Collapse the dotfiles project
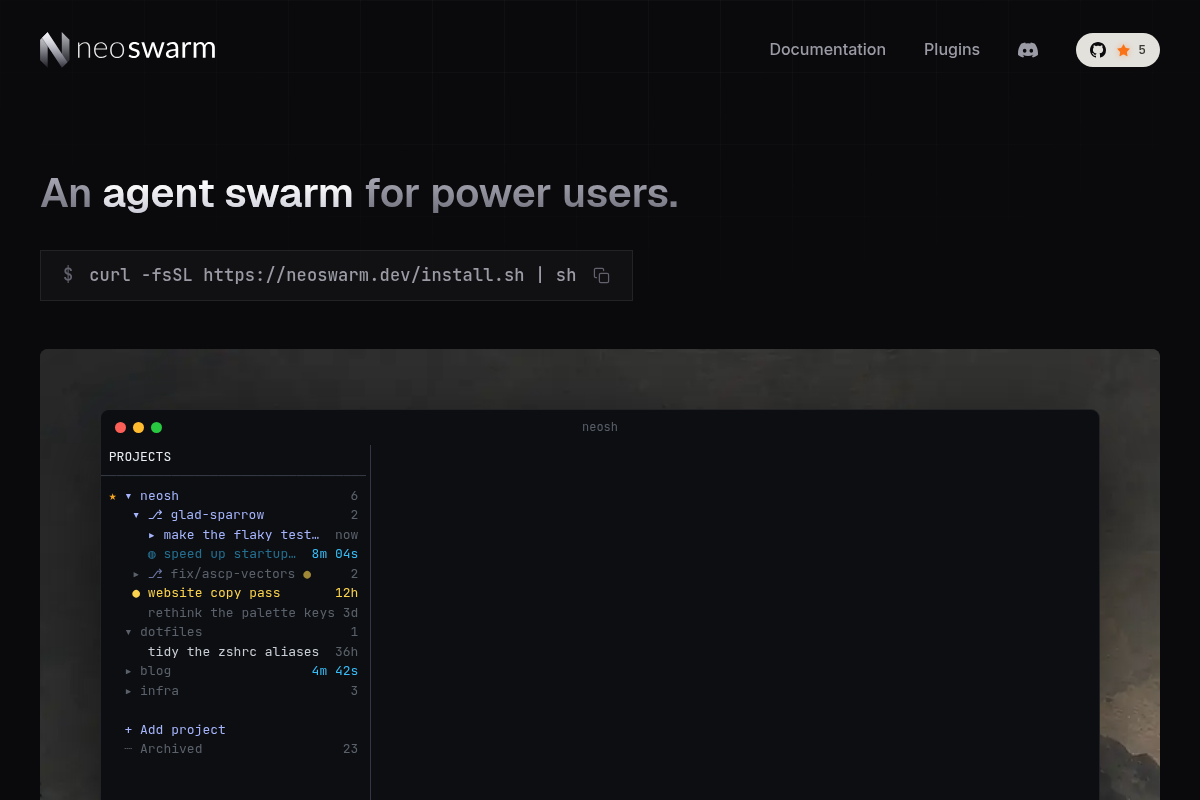The image size is (1200, 800). point(129,632)
